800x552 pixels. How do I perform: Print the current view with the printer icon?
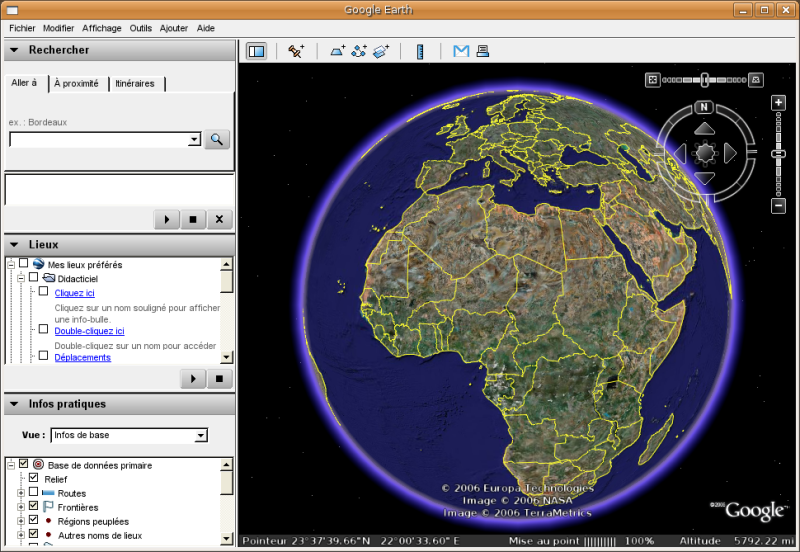tap(483, 51)
